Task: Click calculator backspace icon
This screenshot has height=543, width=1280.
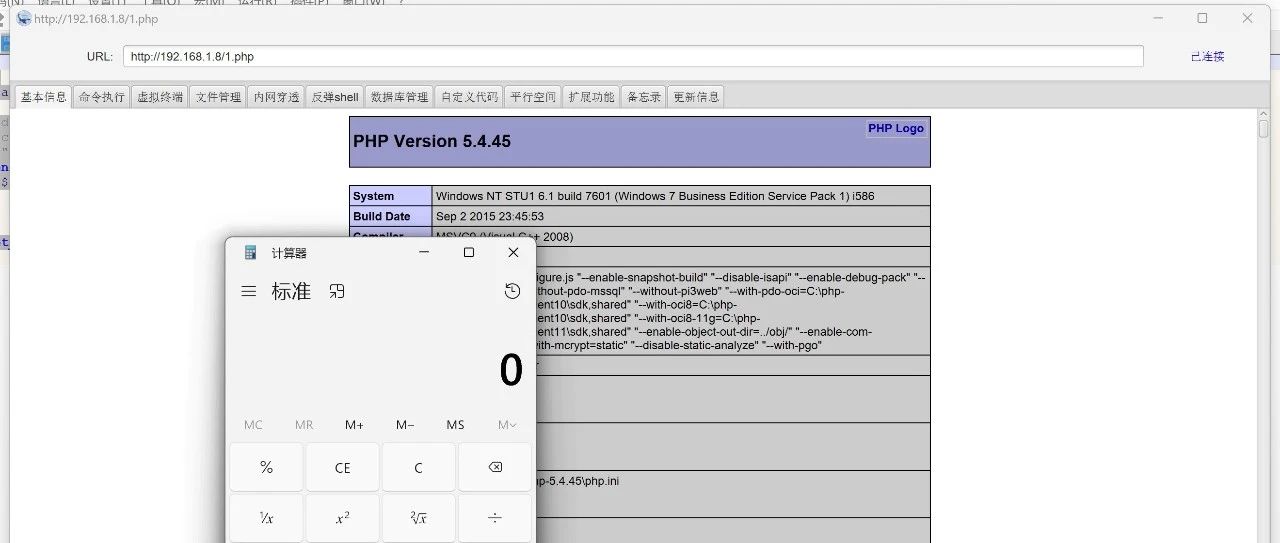Action: tap(495, 467)
